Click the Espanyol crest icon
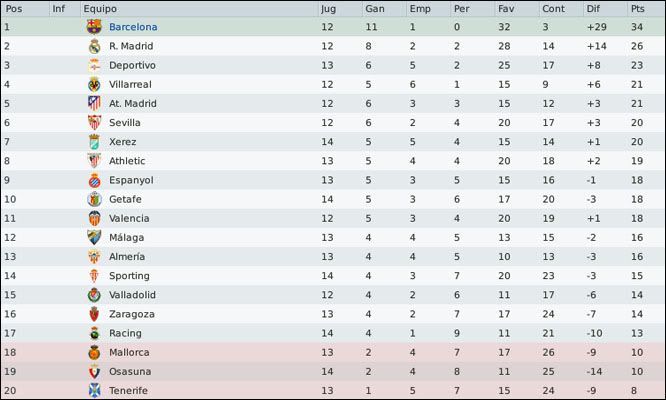 coord(94,180)
